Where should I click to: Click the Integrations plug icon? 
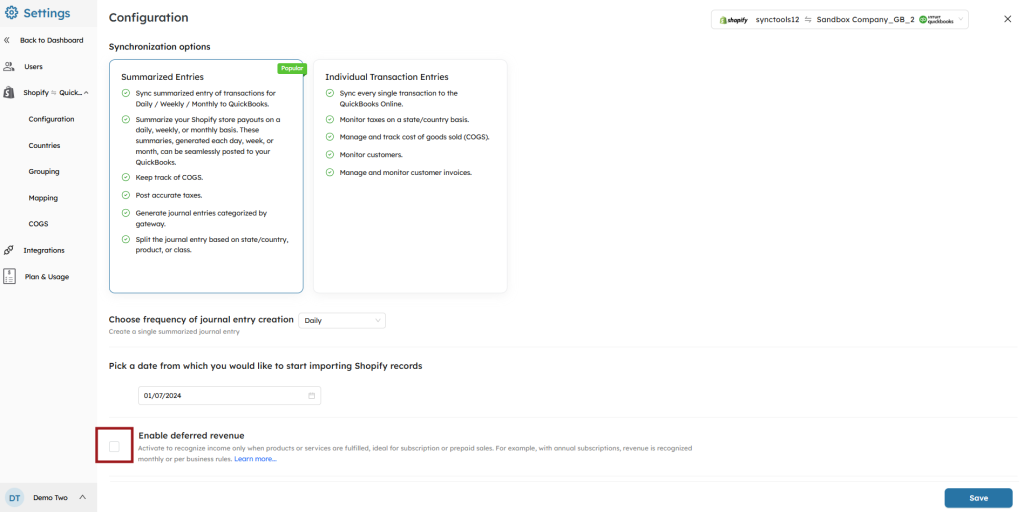pyautogui.click(x=9, y=250)
